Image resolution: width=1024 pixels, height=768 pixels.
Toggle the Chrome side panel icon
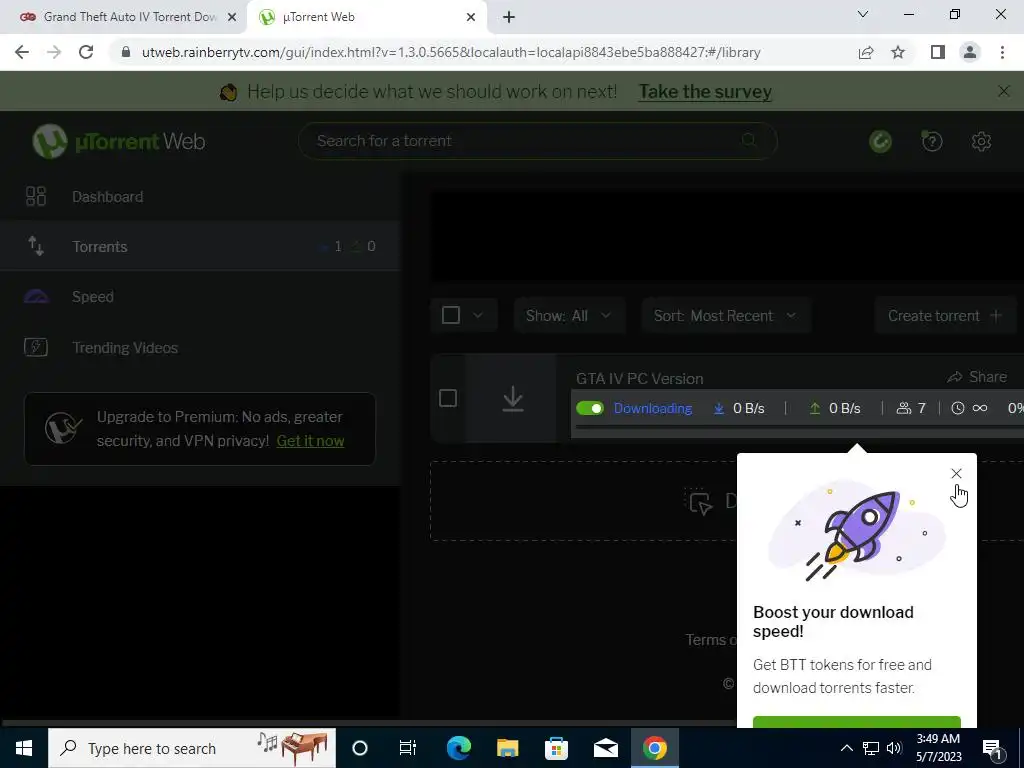click(x=938, y=52)
